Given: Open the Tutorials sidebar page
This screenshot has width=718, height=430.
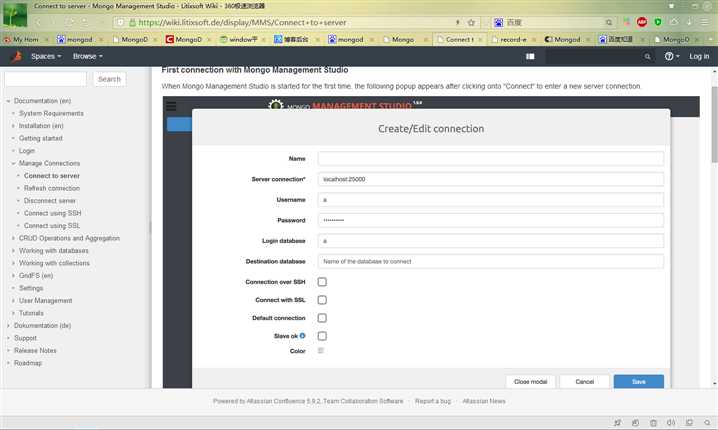Looking at the screenshot, I should click(x=31, y=313).
